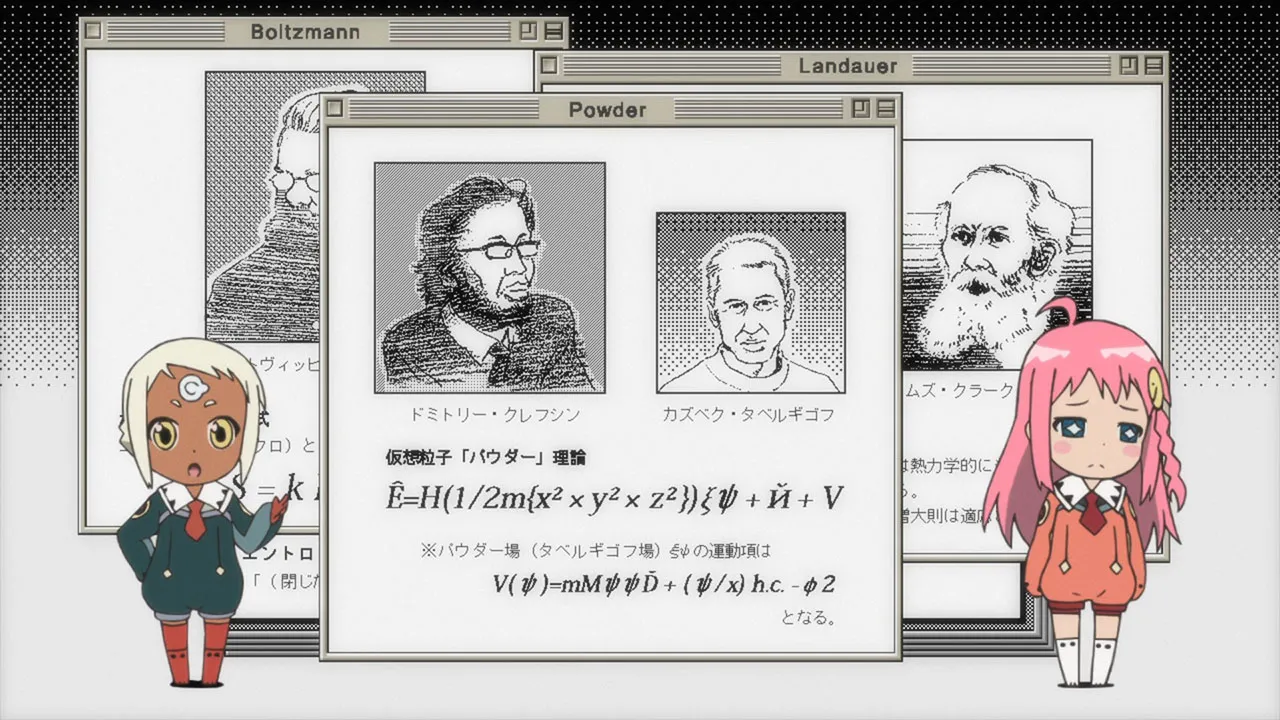Click the text となる。
Screen dimensions: 1280x720
(808, 618)
